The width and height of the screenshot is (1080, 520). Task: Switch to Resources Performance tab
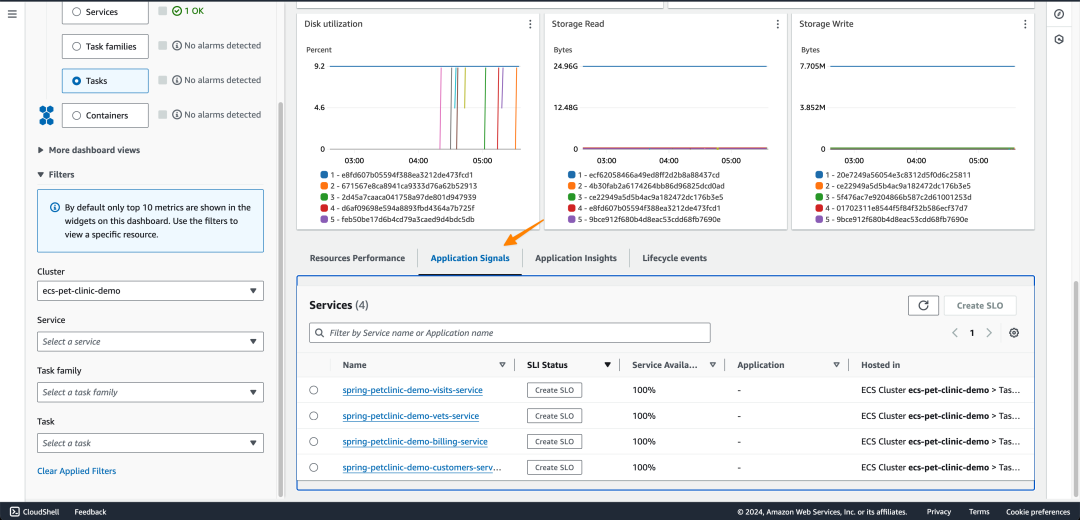[x=357, y=258]
